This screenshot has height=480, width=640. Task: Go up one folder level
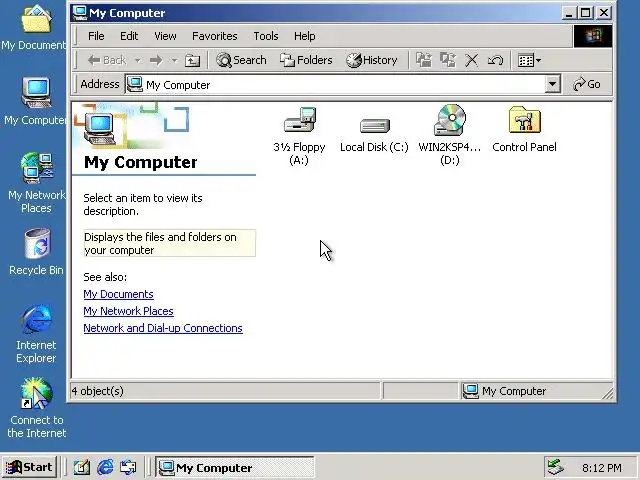[x=192, y=60]
